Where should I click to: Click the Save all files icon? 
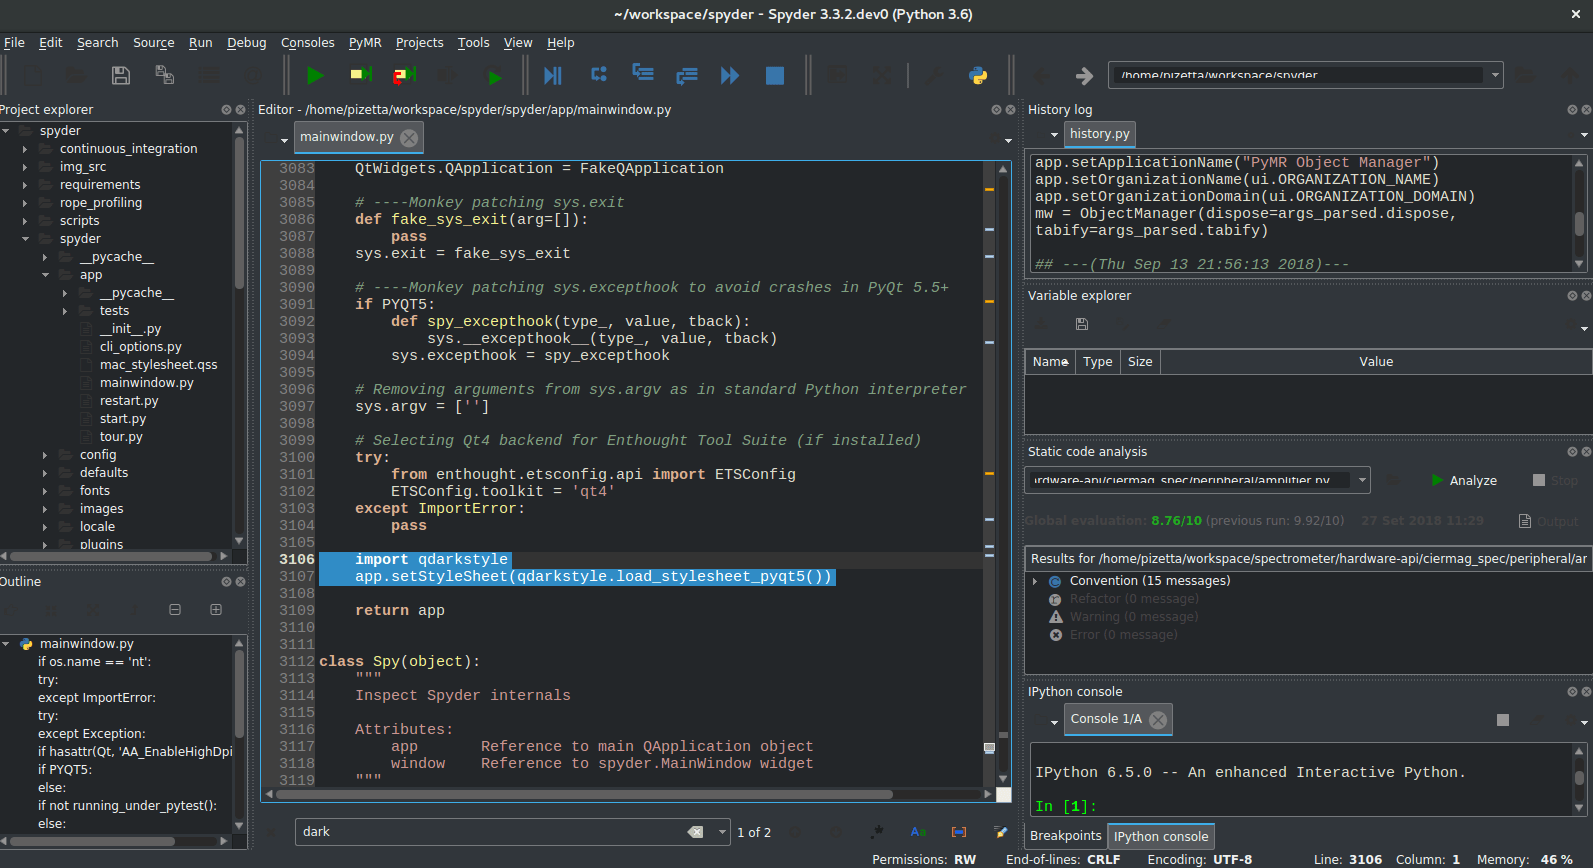pos(165,75)
